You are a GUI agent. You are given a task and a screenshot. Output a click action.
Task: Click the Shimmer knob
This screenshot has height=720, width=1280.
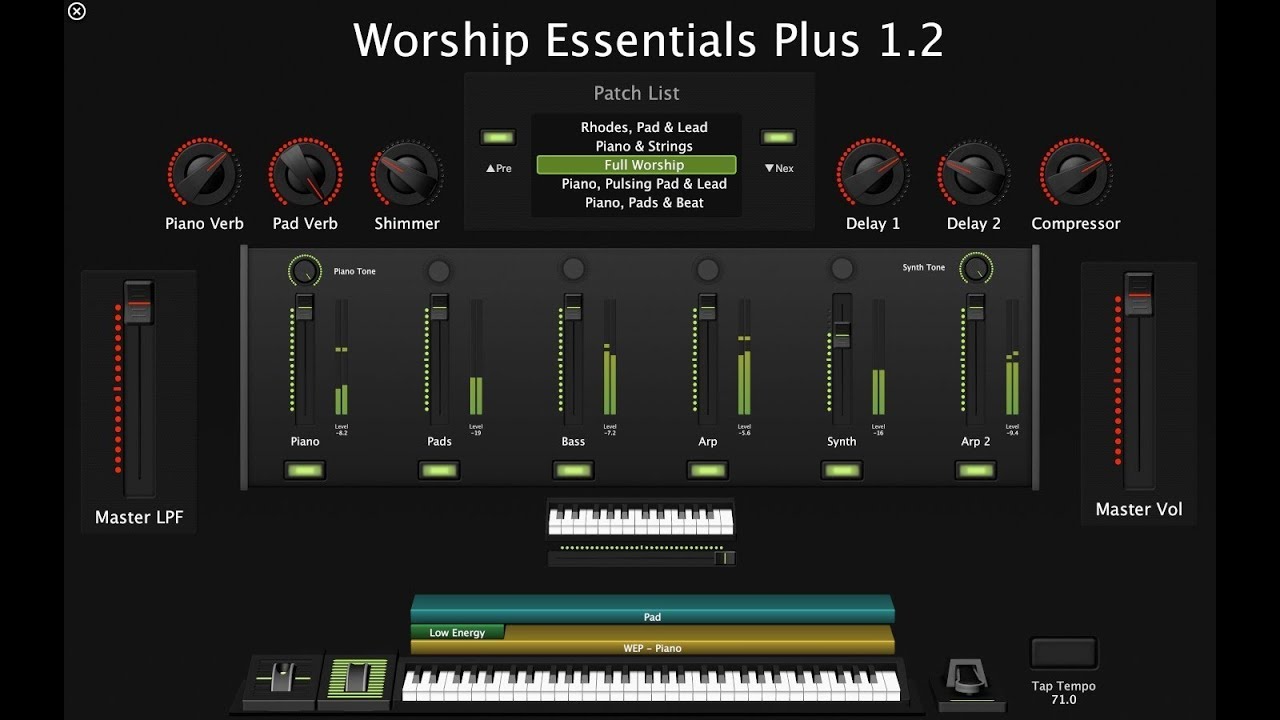[x=406, y=174]
